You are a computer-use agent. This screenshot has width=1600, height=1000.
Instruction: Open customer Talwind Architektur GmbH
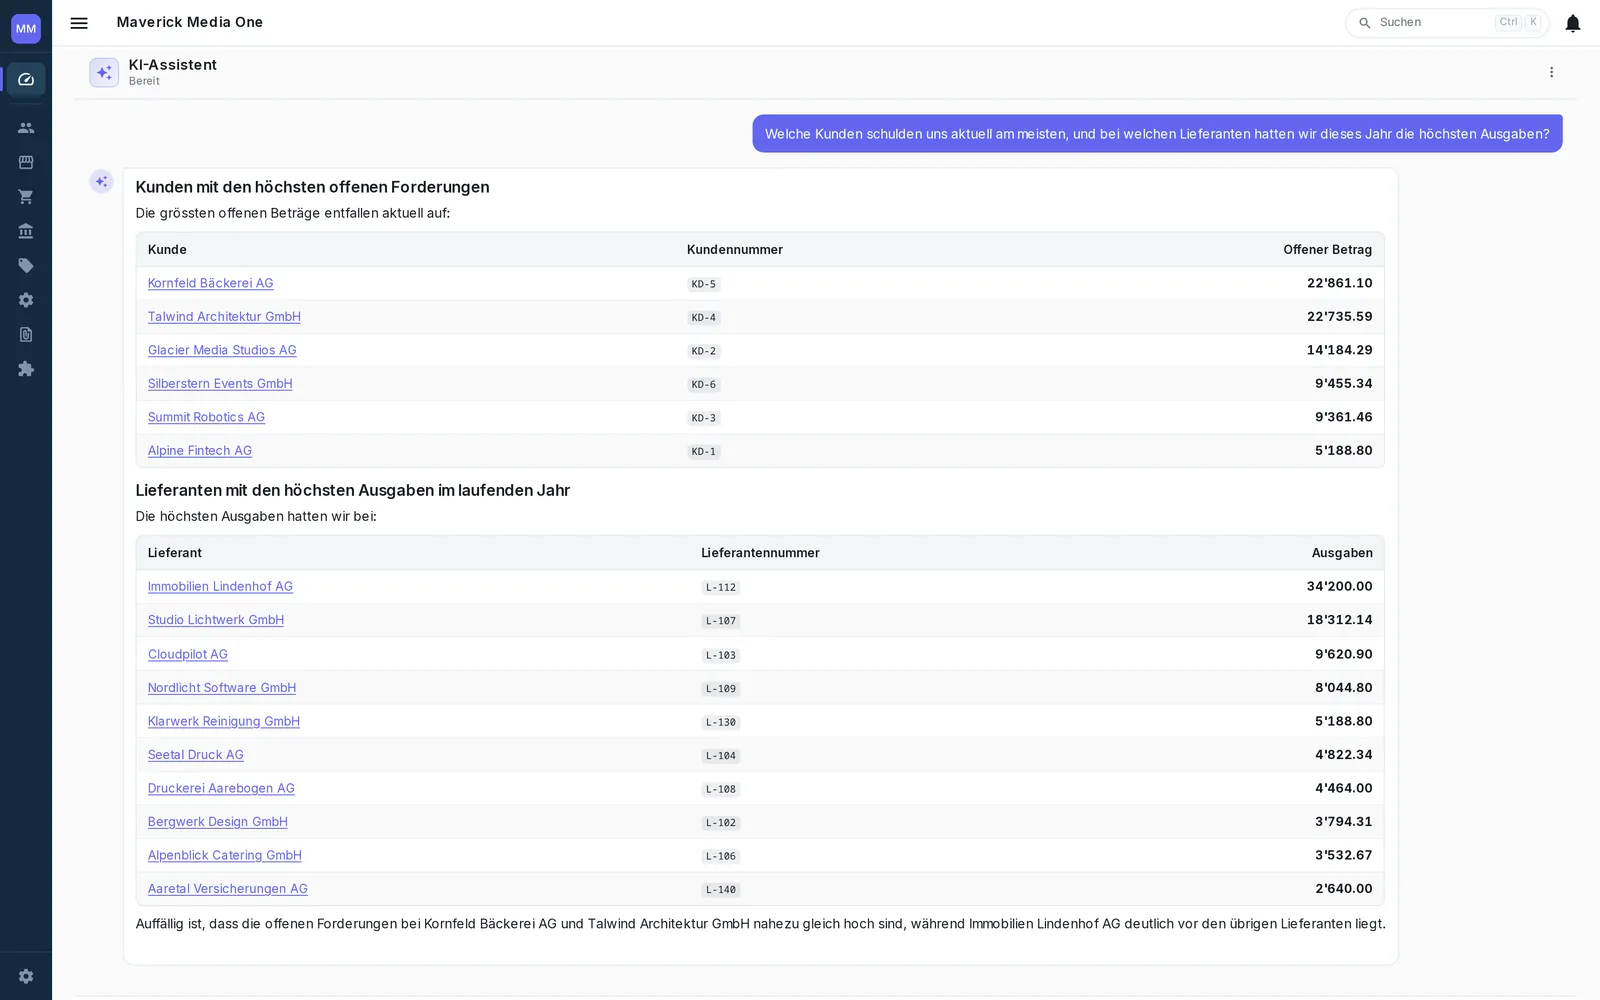[x=224, y=317]
